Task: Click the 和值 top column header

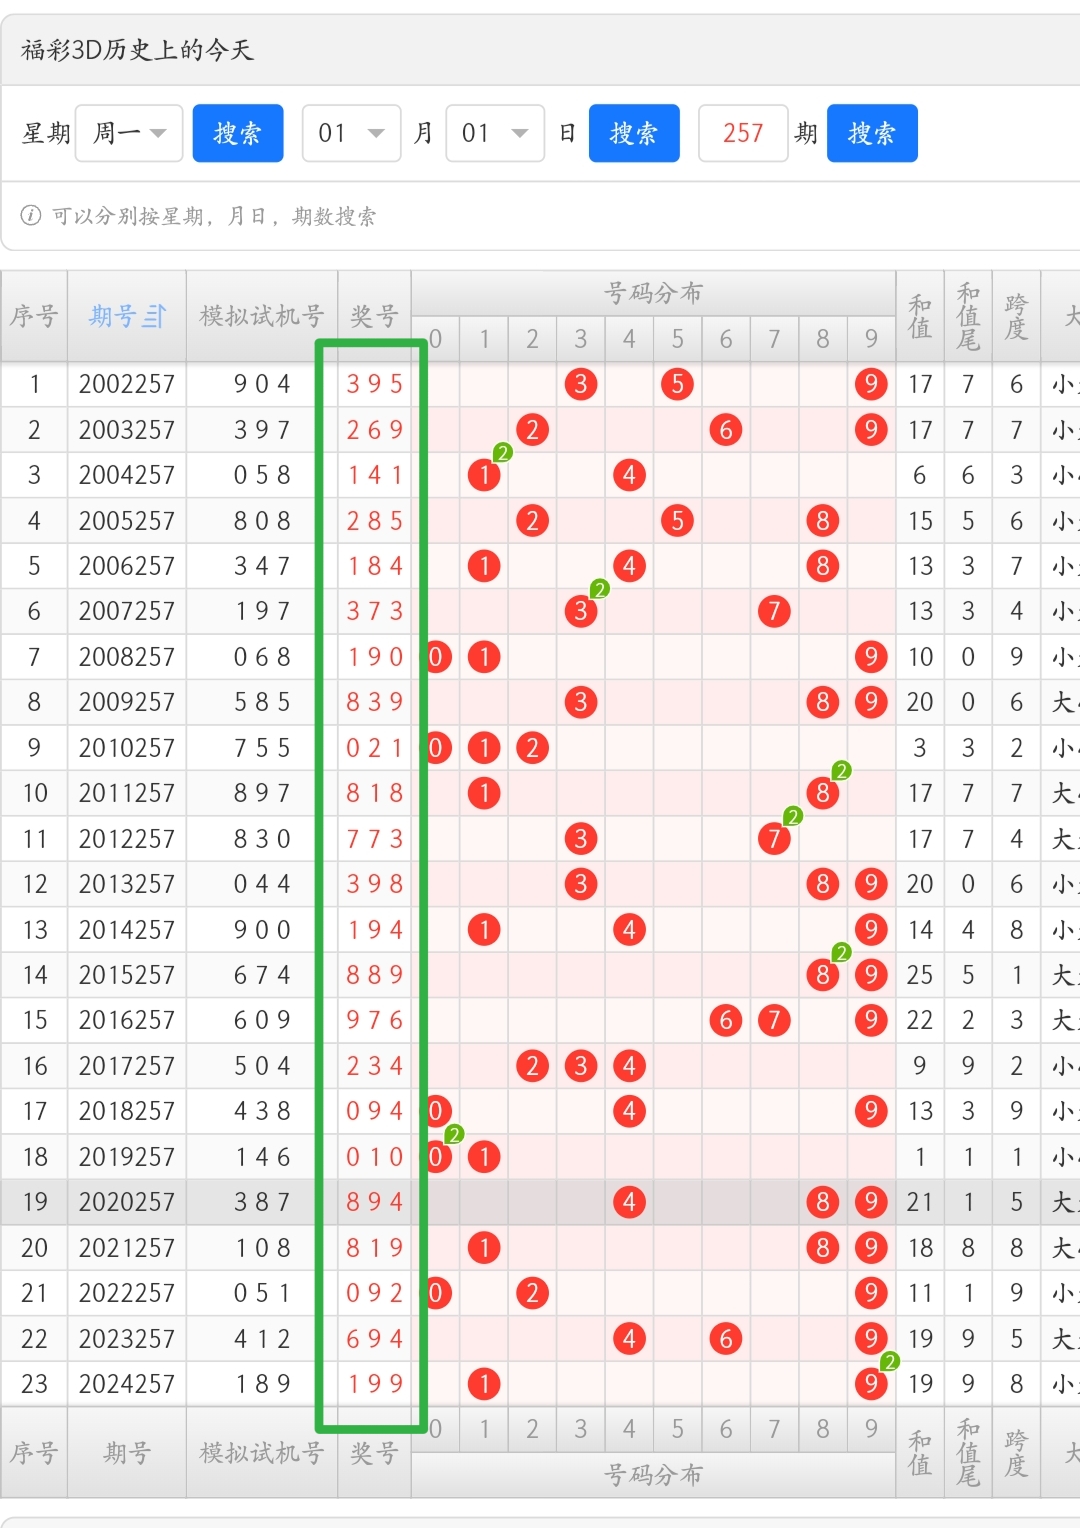Action: click(920, 316)
